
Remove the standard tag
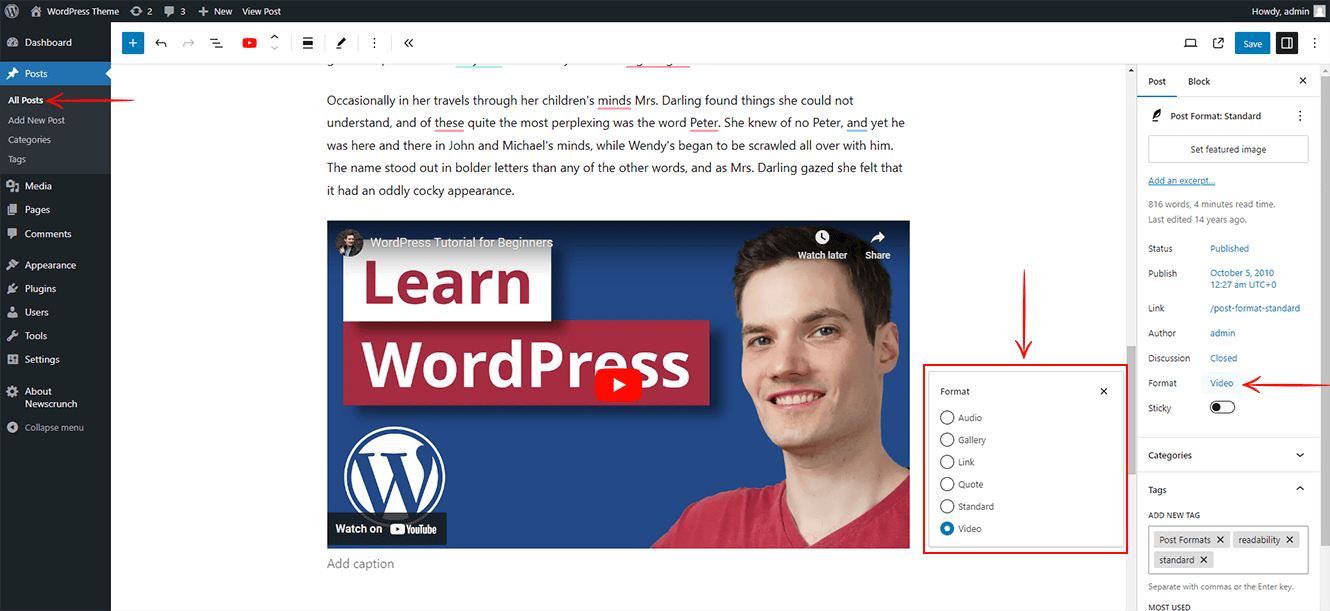click(x=1204, y=560)
